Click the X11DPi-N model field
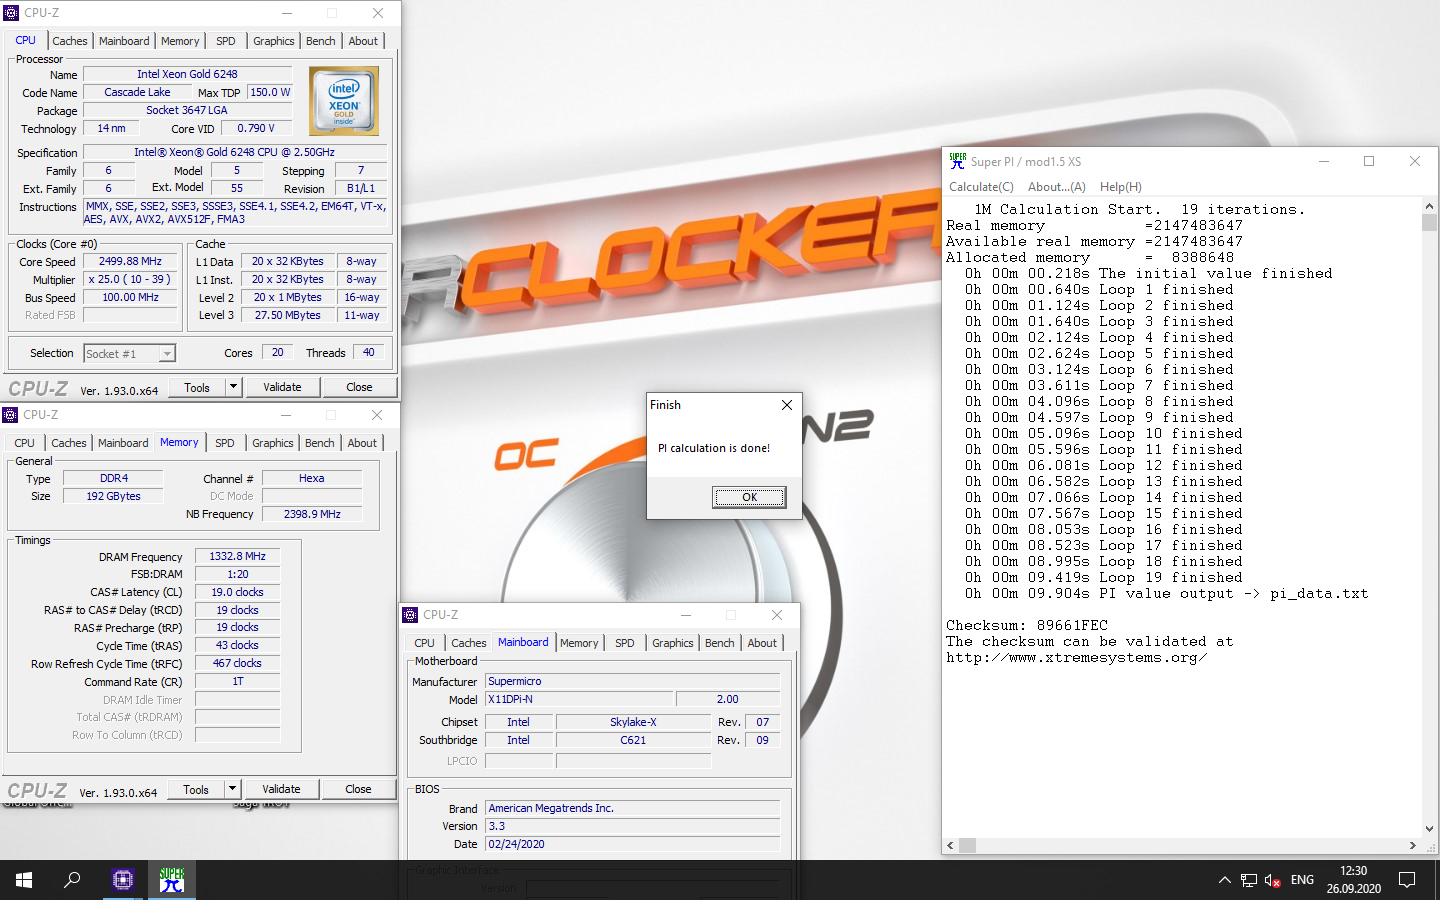This screenshot has height=900, width=1440. tap(580, 699)
